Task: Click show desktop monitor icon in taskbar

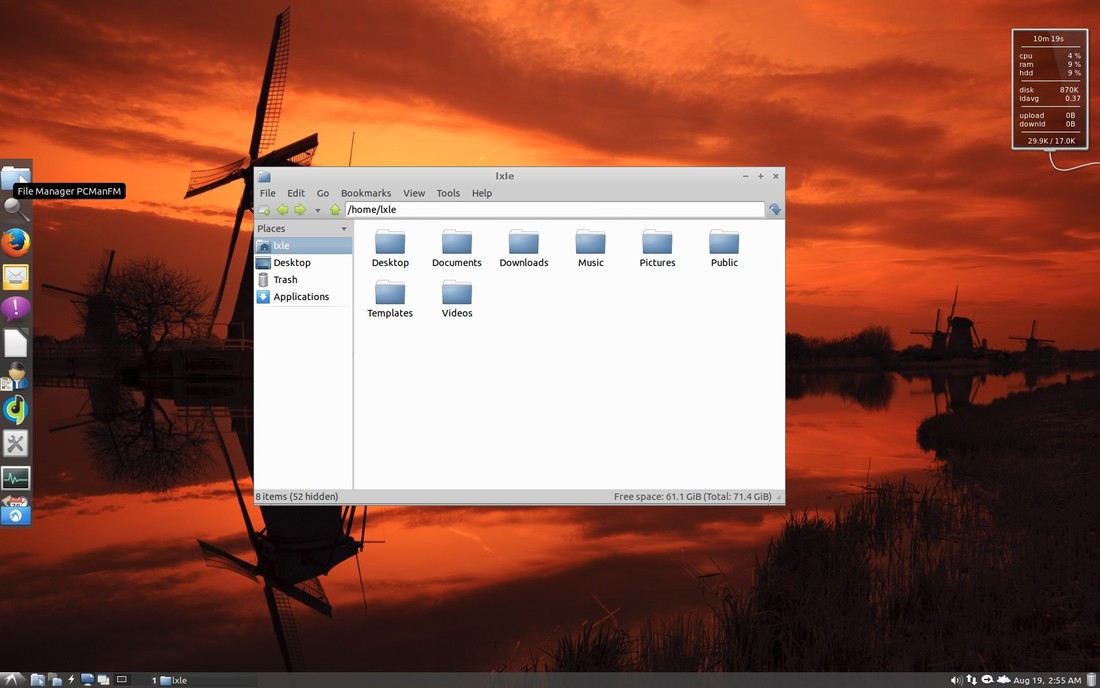Action: click(x=87, y=680)
